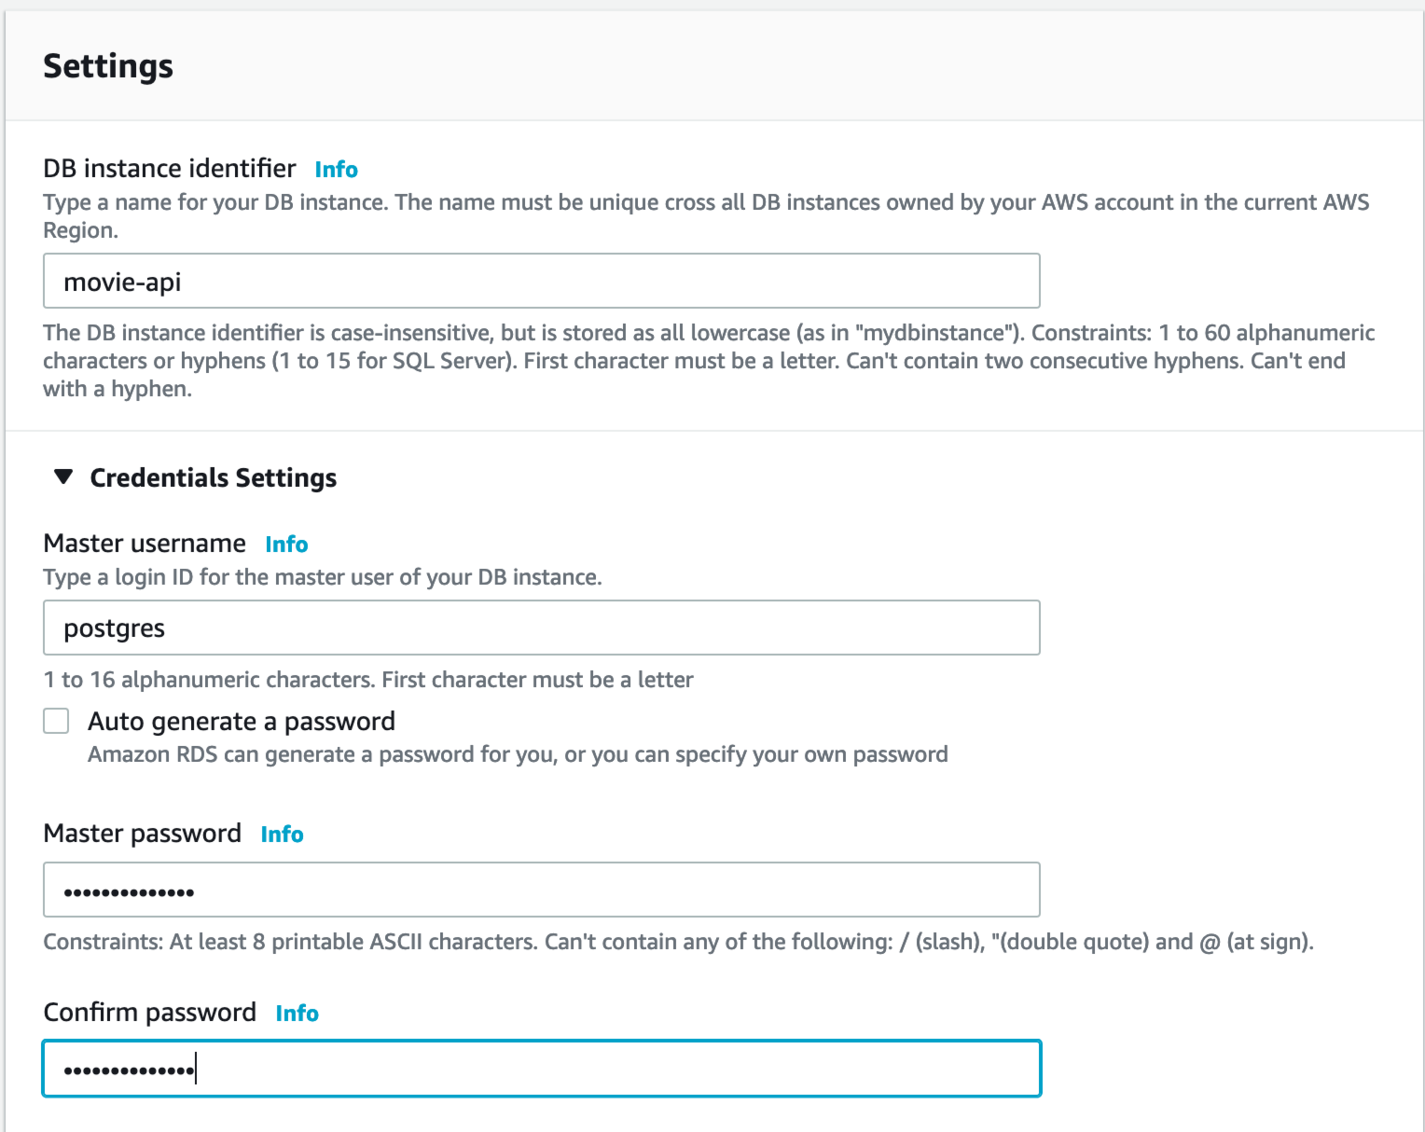Click the 'Master password' label
The height and width of the screenshot is (1132, 1425).
[142, 833]
